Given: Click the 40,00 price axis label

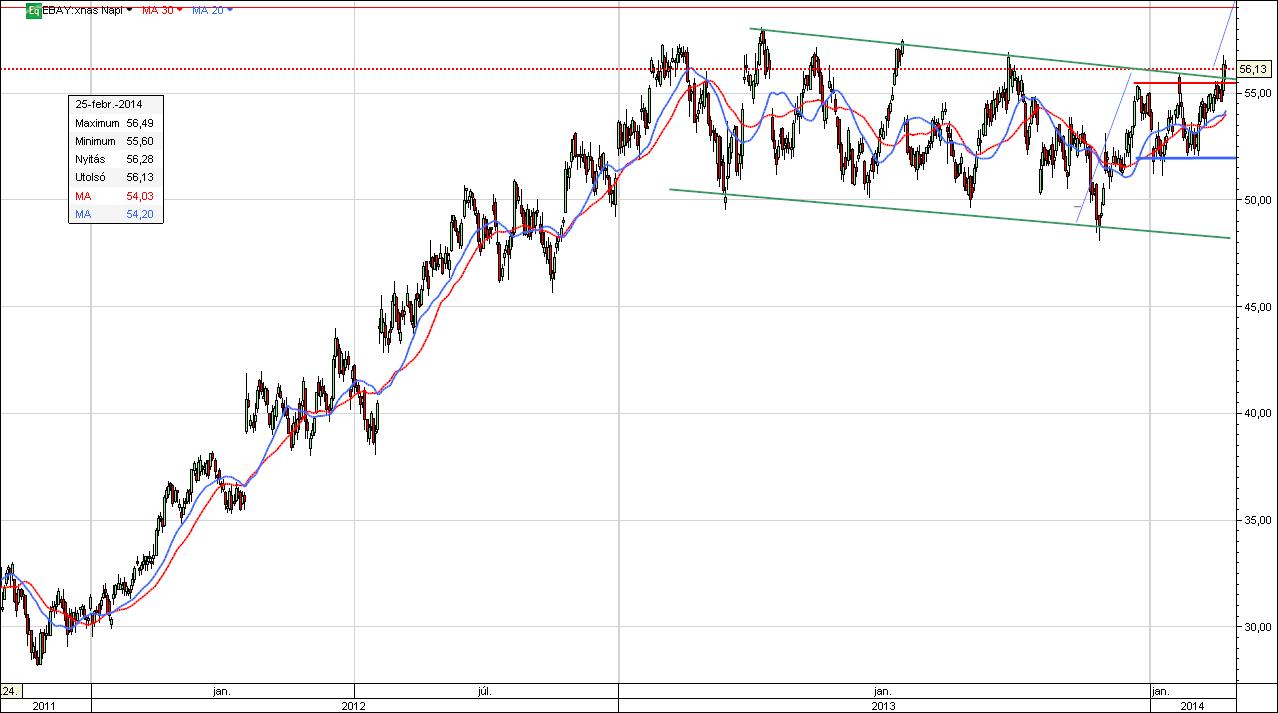Looking at the screenshot, I should (x=1257, y=413).
